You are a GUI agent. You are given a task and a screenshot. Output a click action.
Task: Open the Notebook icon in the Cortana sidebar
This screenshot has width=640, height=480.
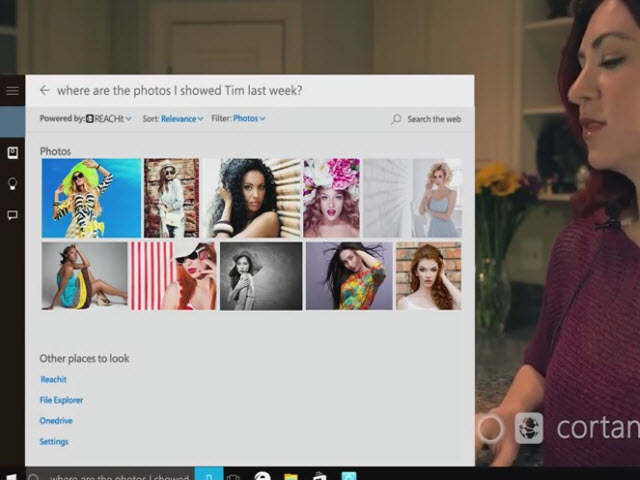coord(12,153)
